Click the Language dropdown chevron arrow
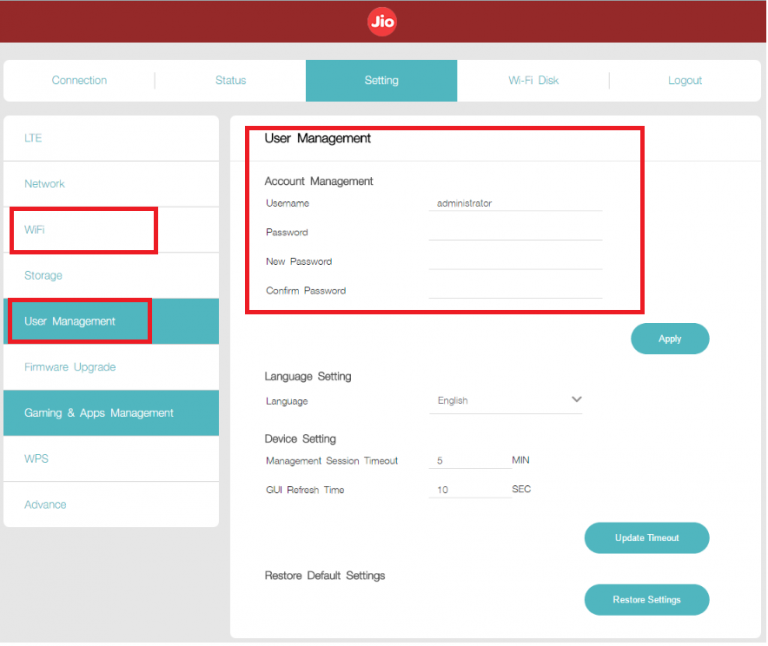 [576, 399]
